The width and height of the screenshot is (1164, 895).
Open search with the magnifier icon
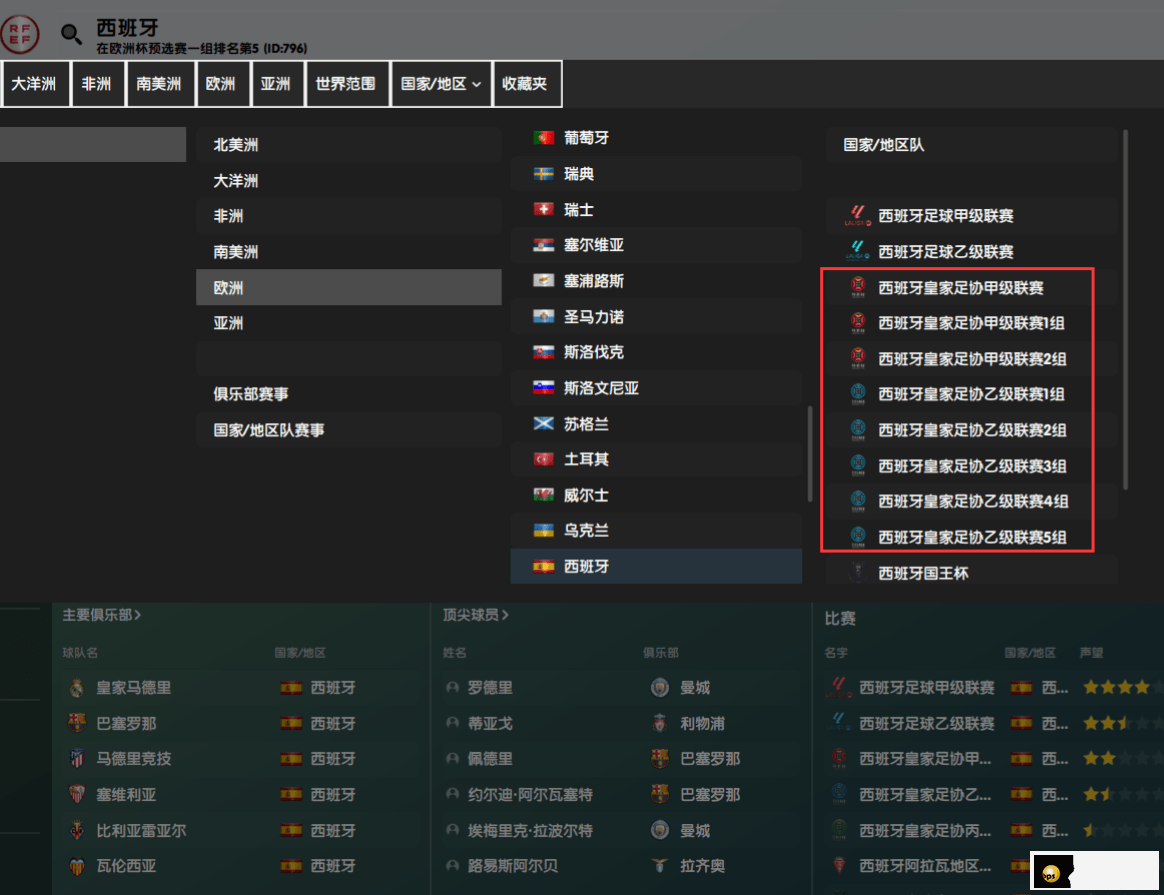click(71, 33)
